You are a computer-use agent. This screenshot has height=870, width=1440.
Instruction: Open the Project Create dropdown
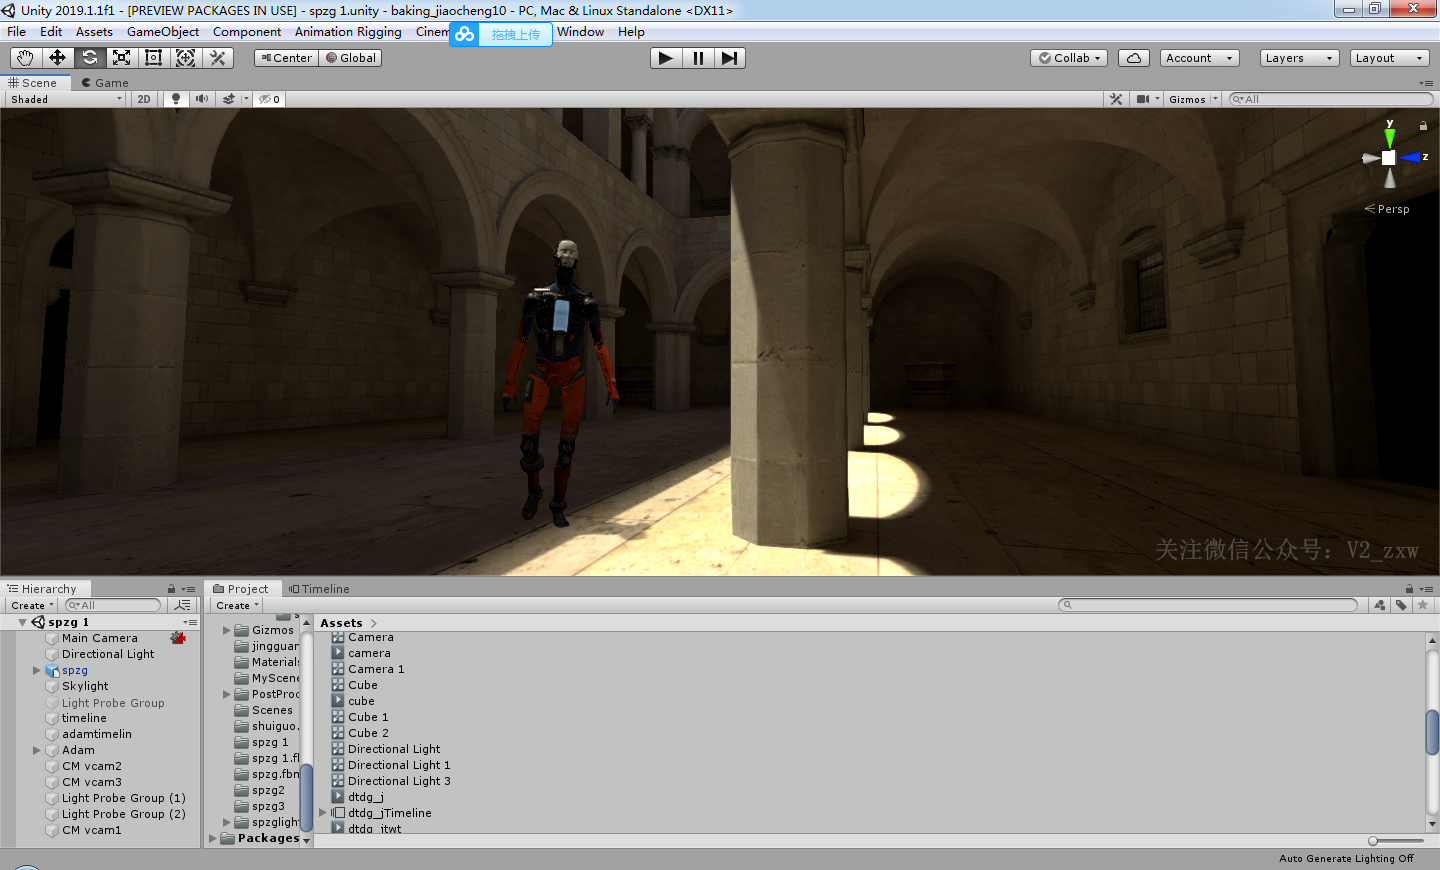(237, 605)
